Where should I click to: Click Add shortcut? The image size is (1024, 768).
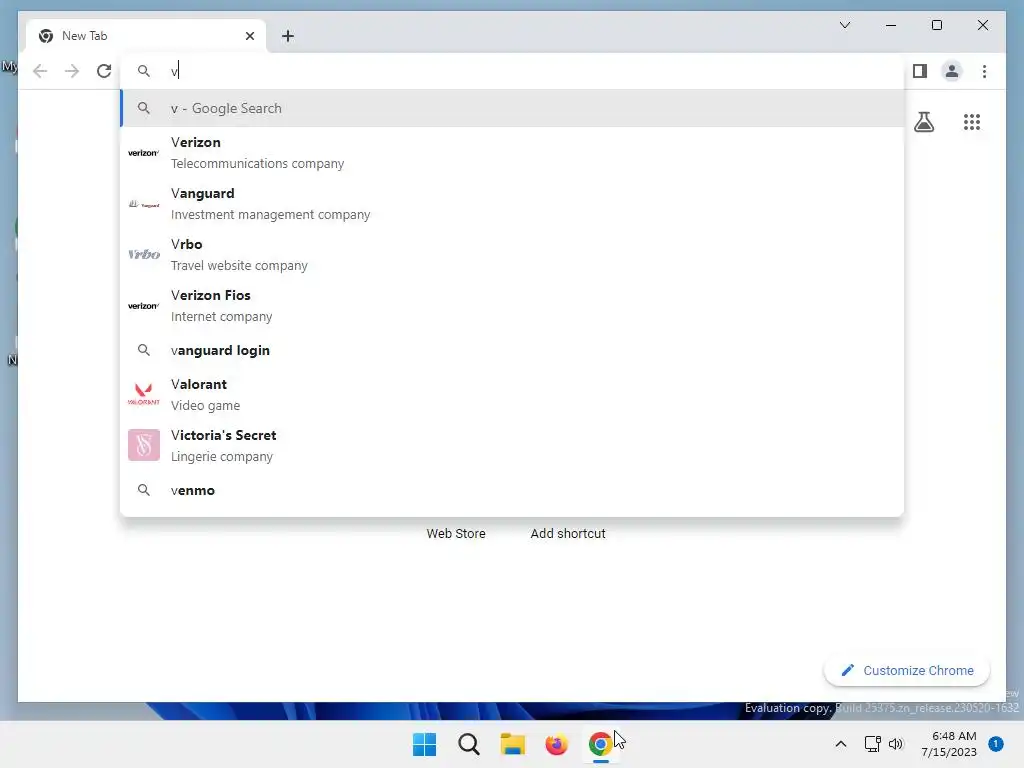(568, 534)
